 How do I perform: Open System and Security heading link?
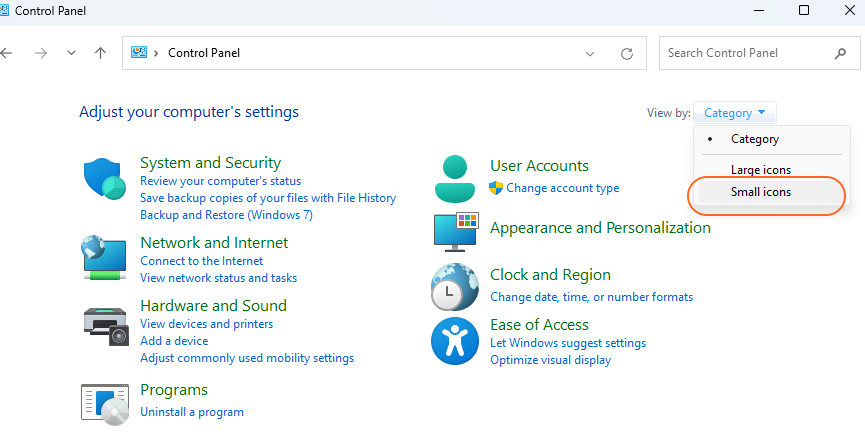(x=210, y=163)
